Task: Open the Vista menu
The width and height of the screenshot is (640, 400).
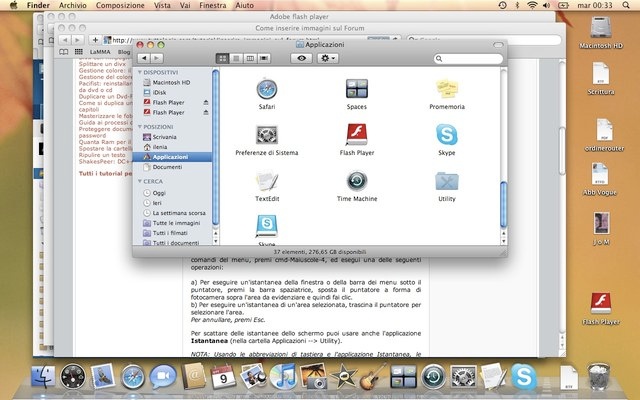Action: 162,5
